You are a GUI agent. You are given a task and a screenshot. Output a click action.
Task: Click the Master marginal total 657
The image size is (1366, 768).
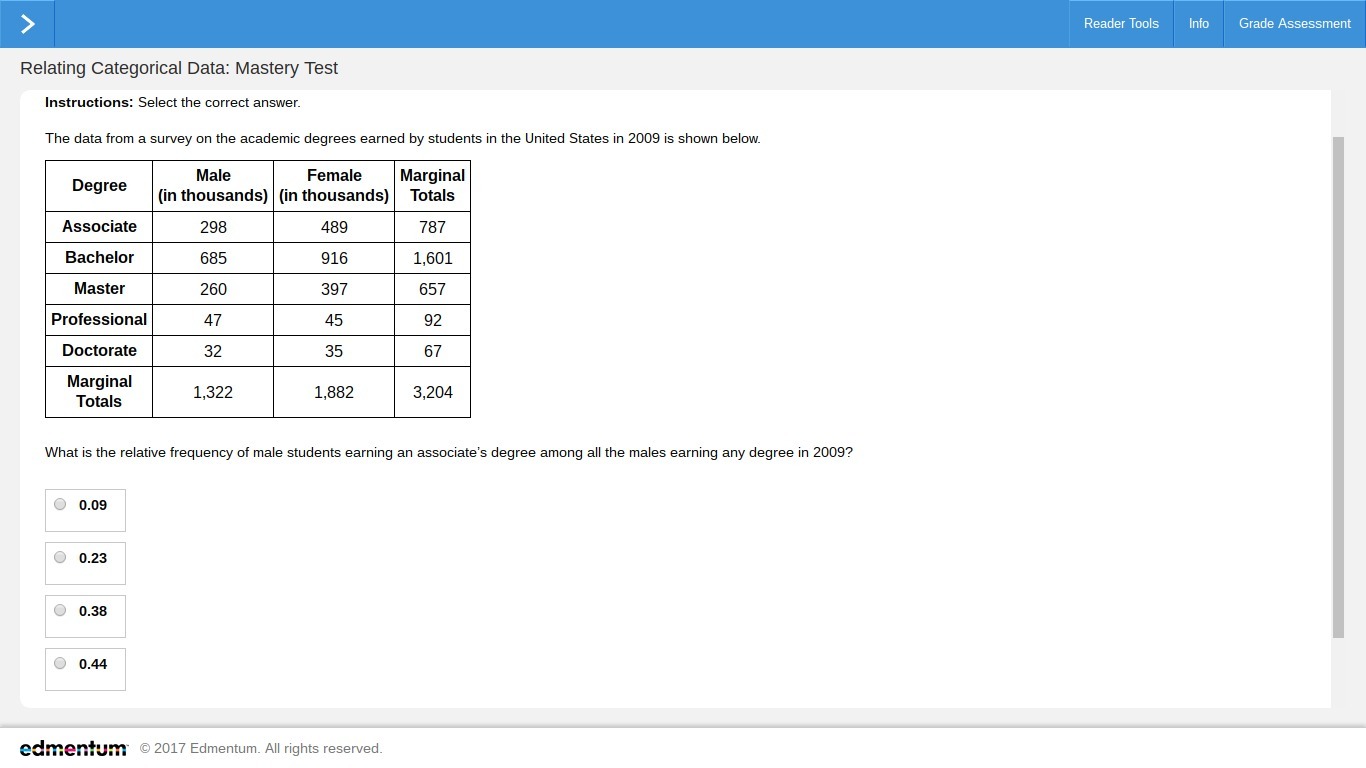pos(432,289)
